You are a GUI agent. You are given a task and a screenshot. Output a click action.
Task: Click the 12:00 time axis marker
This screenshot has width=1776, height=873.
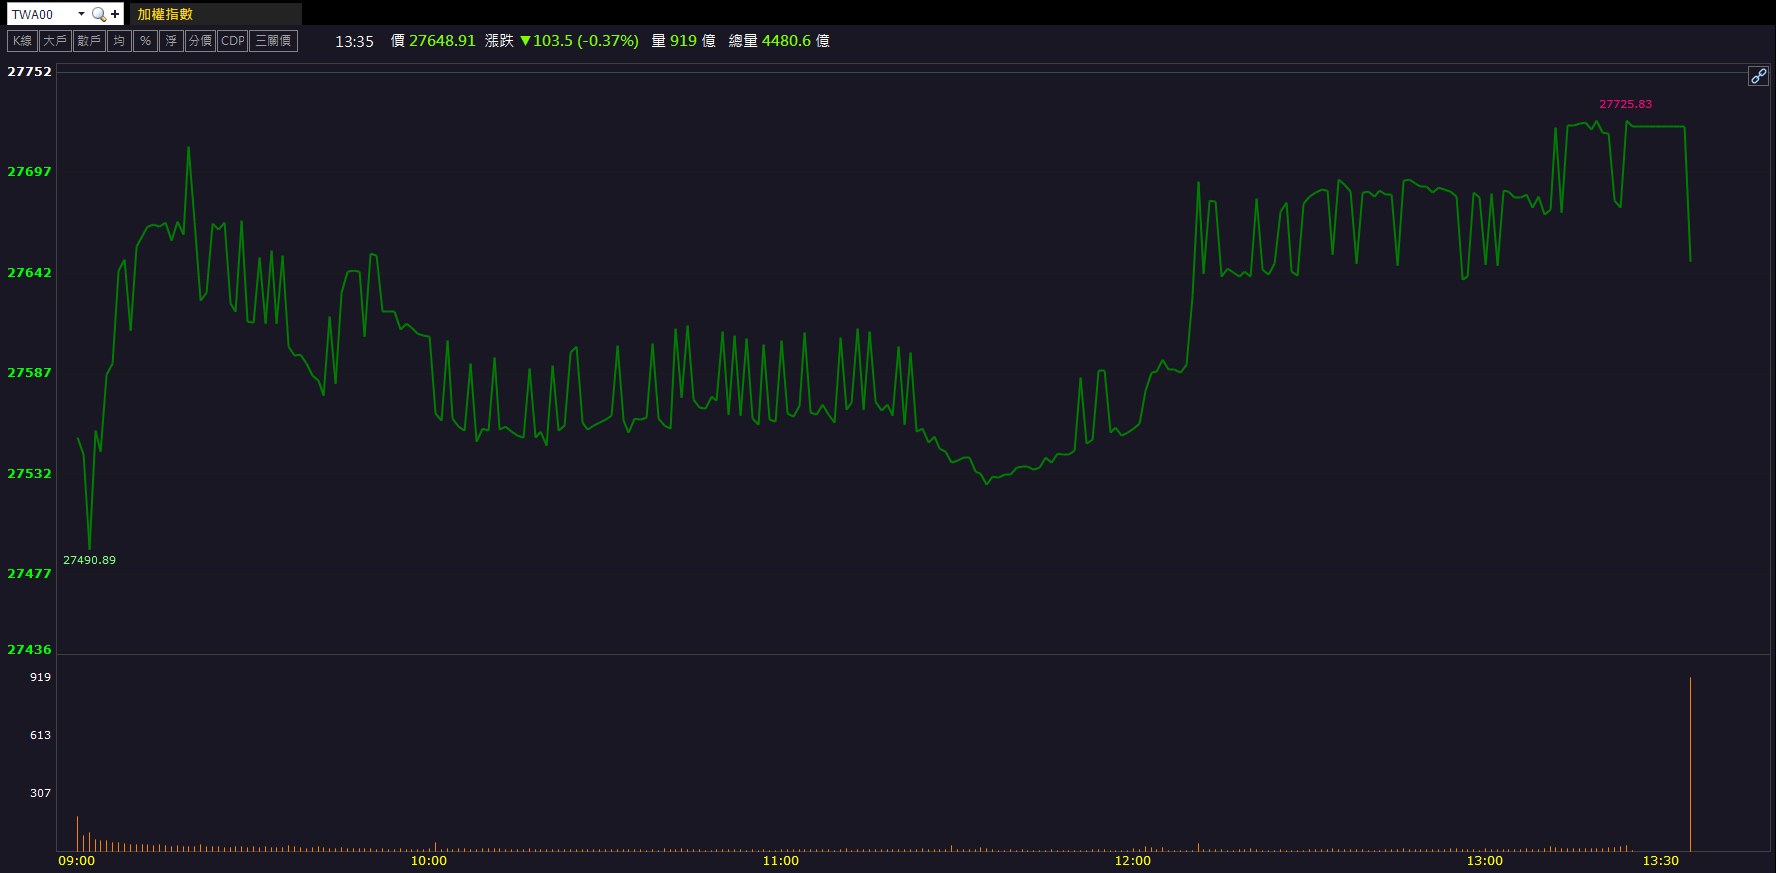[1132, 860]
